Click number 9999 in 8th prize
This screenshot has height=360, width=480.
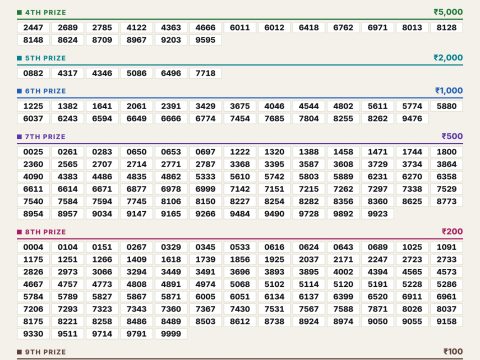[x=171, y=334]
